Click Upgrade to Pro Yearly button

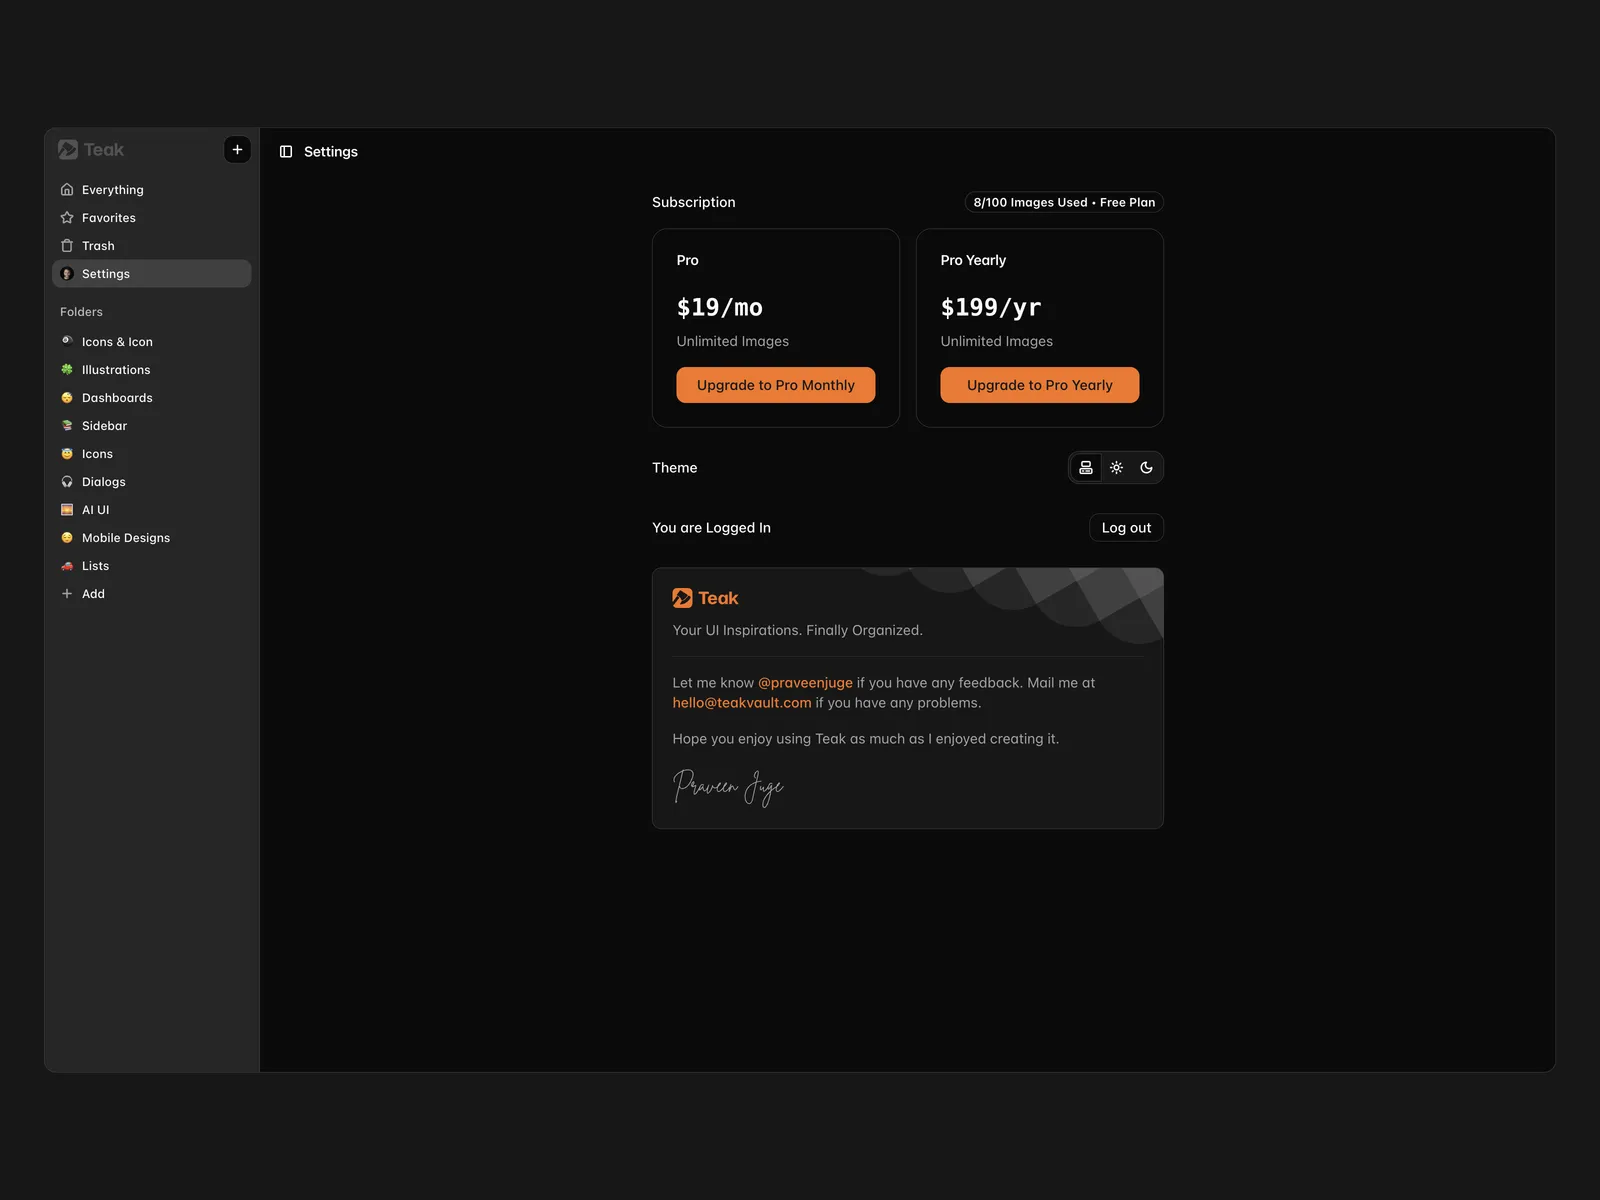click(1039, 385)
